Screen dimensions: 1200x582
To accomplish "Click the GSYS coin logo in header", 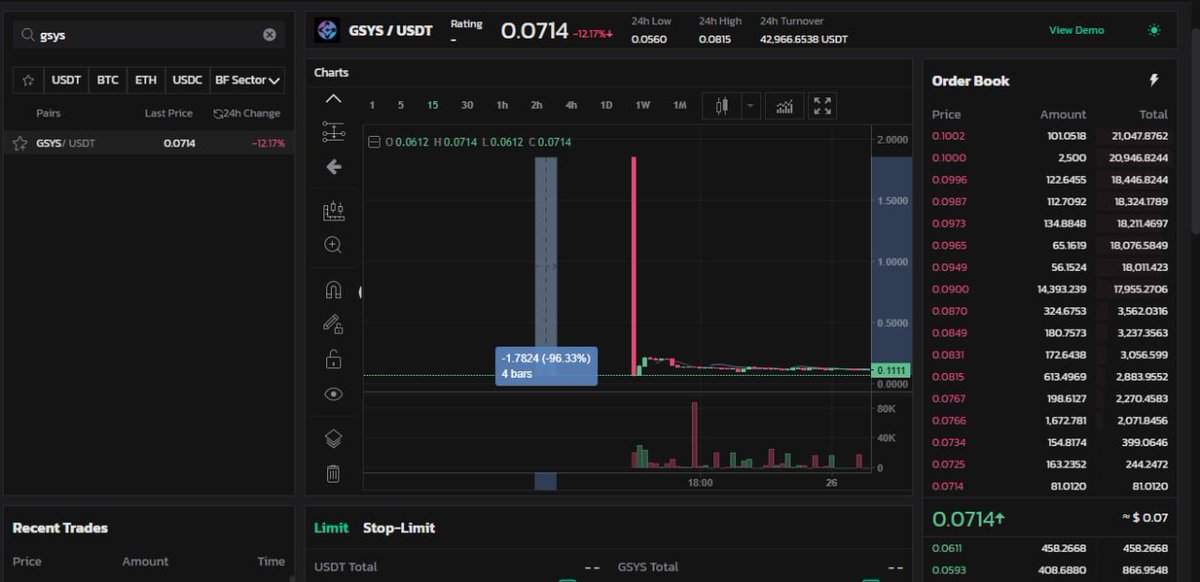I will (x=327, y=30).
